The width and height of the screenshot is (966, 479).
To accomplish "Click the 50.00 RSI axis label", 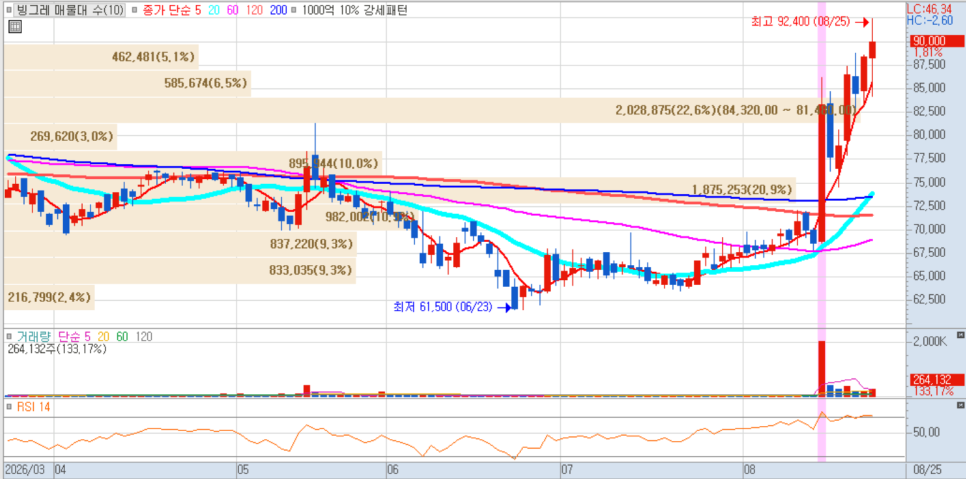I will (926, 432).
